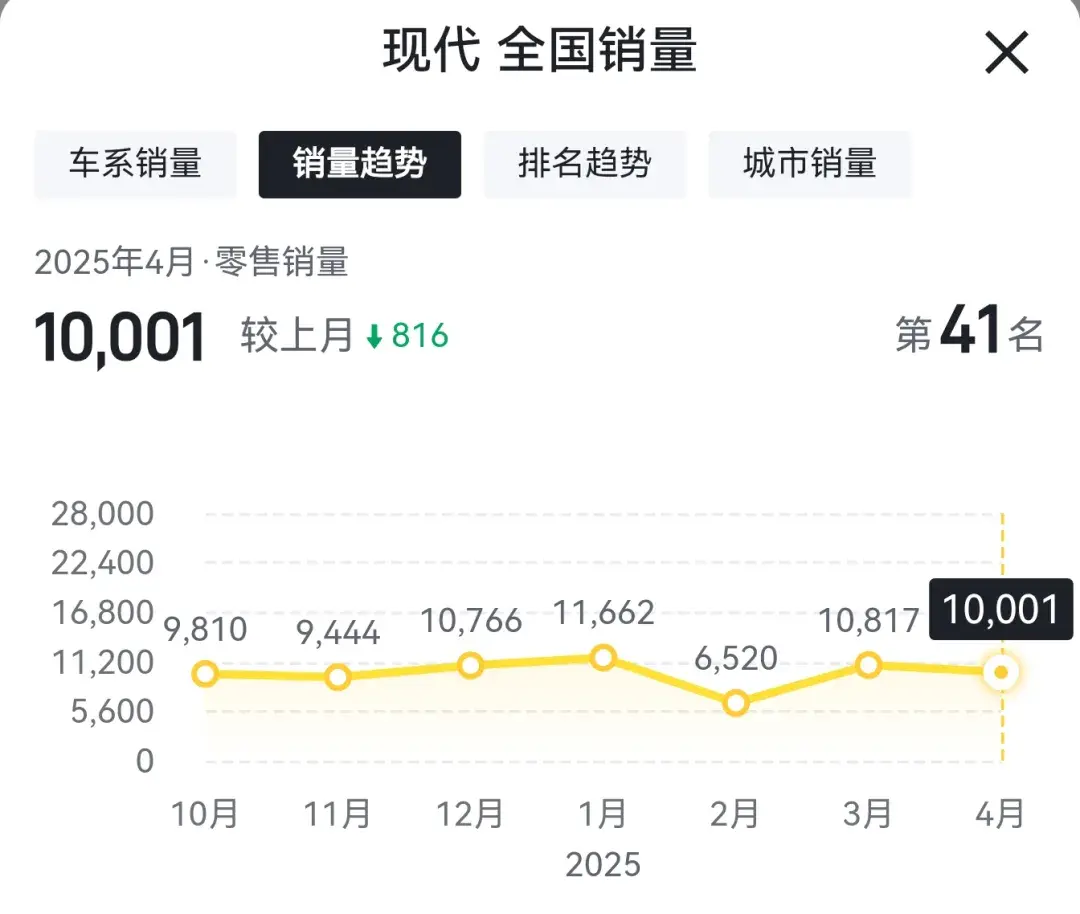The image size is (1080, 914).
Task: Select the 1月 data point showing 11,662
Action: pos(603,658)
